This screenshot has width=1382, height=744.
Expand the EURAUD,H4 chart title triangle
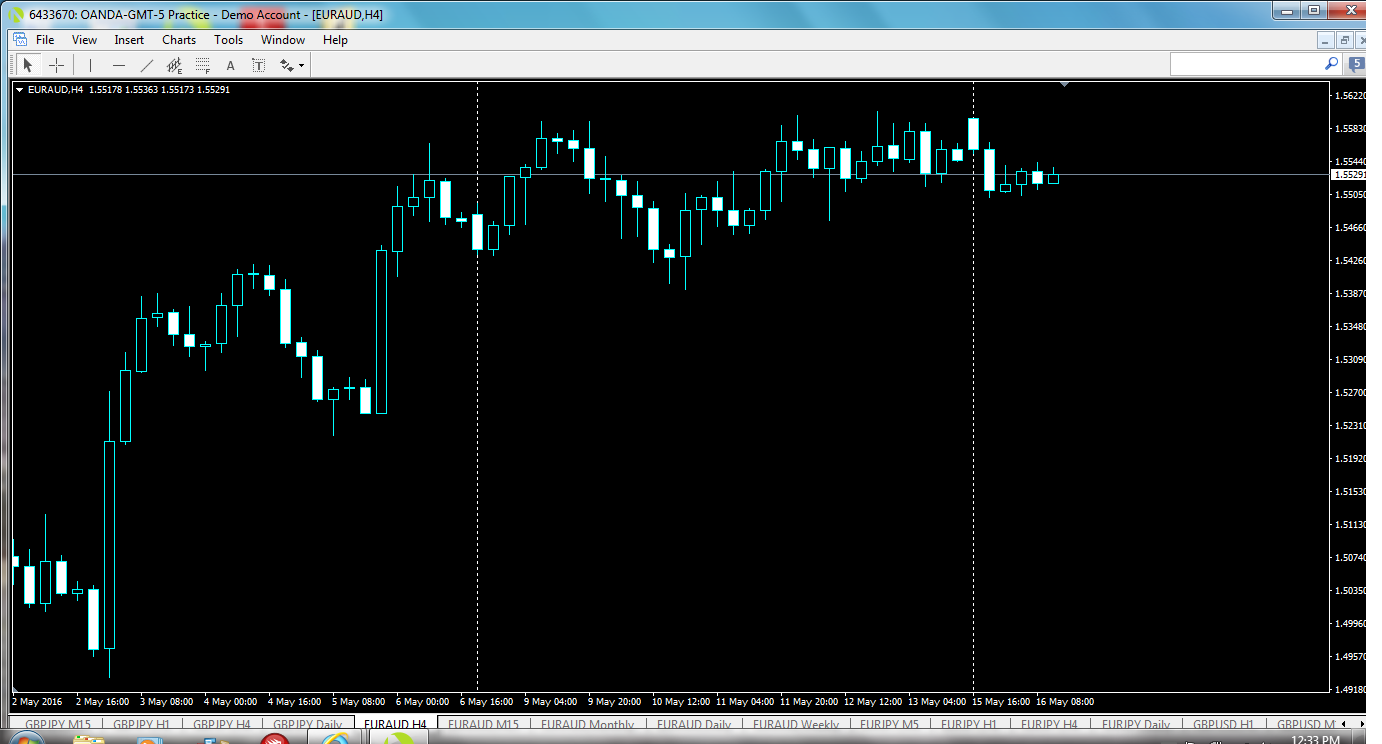click(x=19, y=90)
